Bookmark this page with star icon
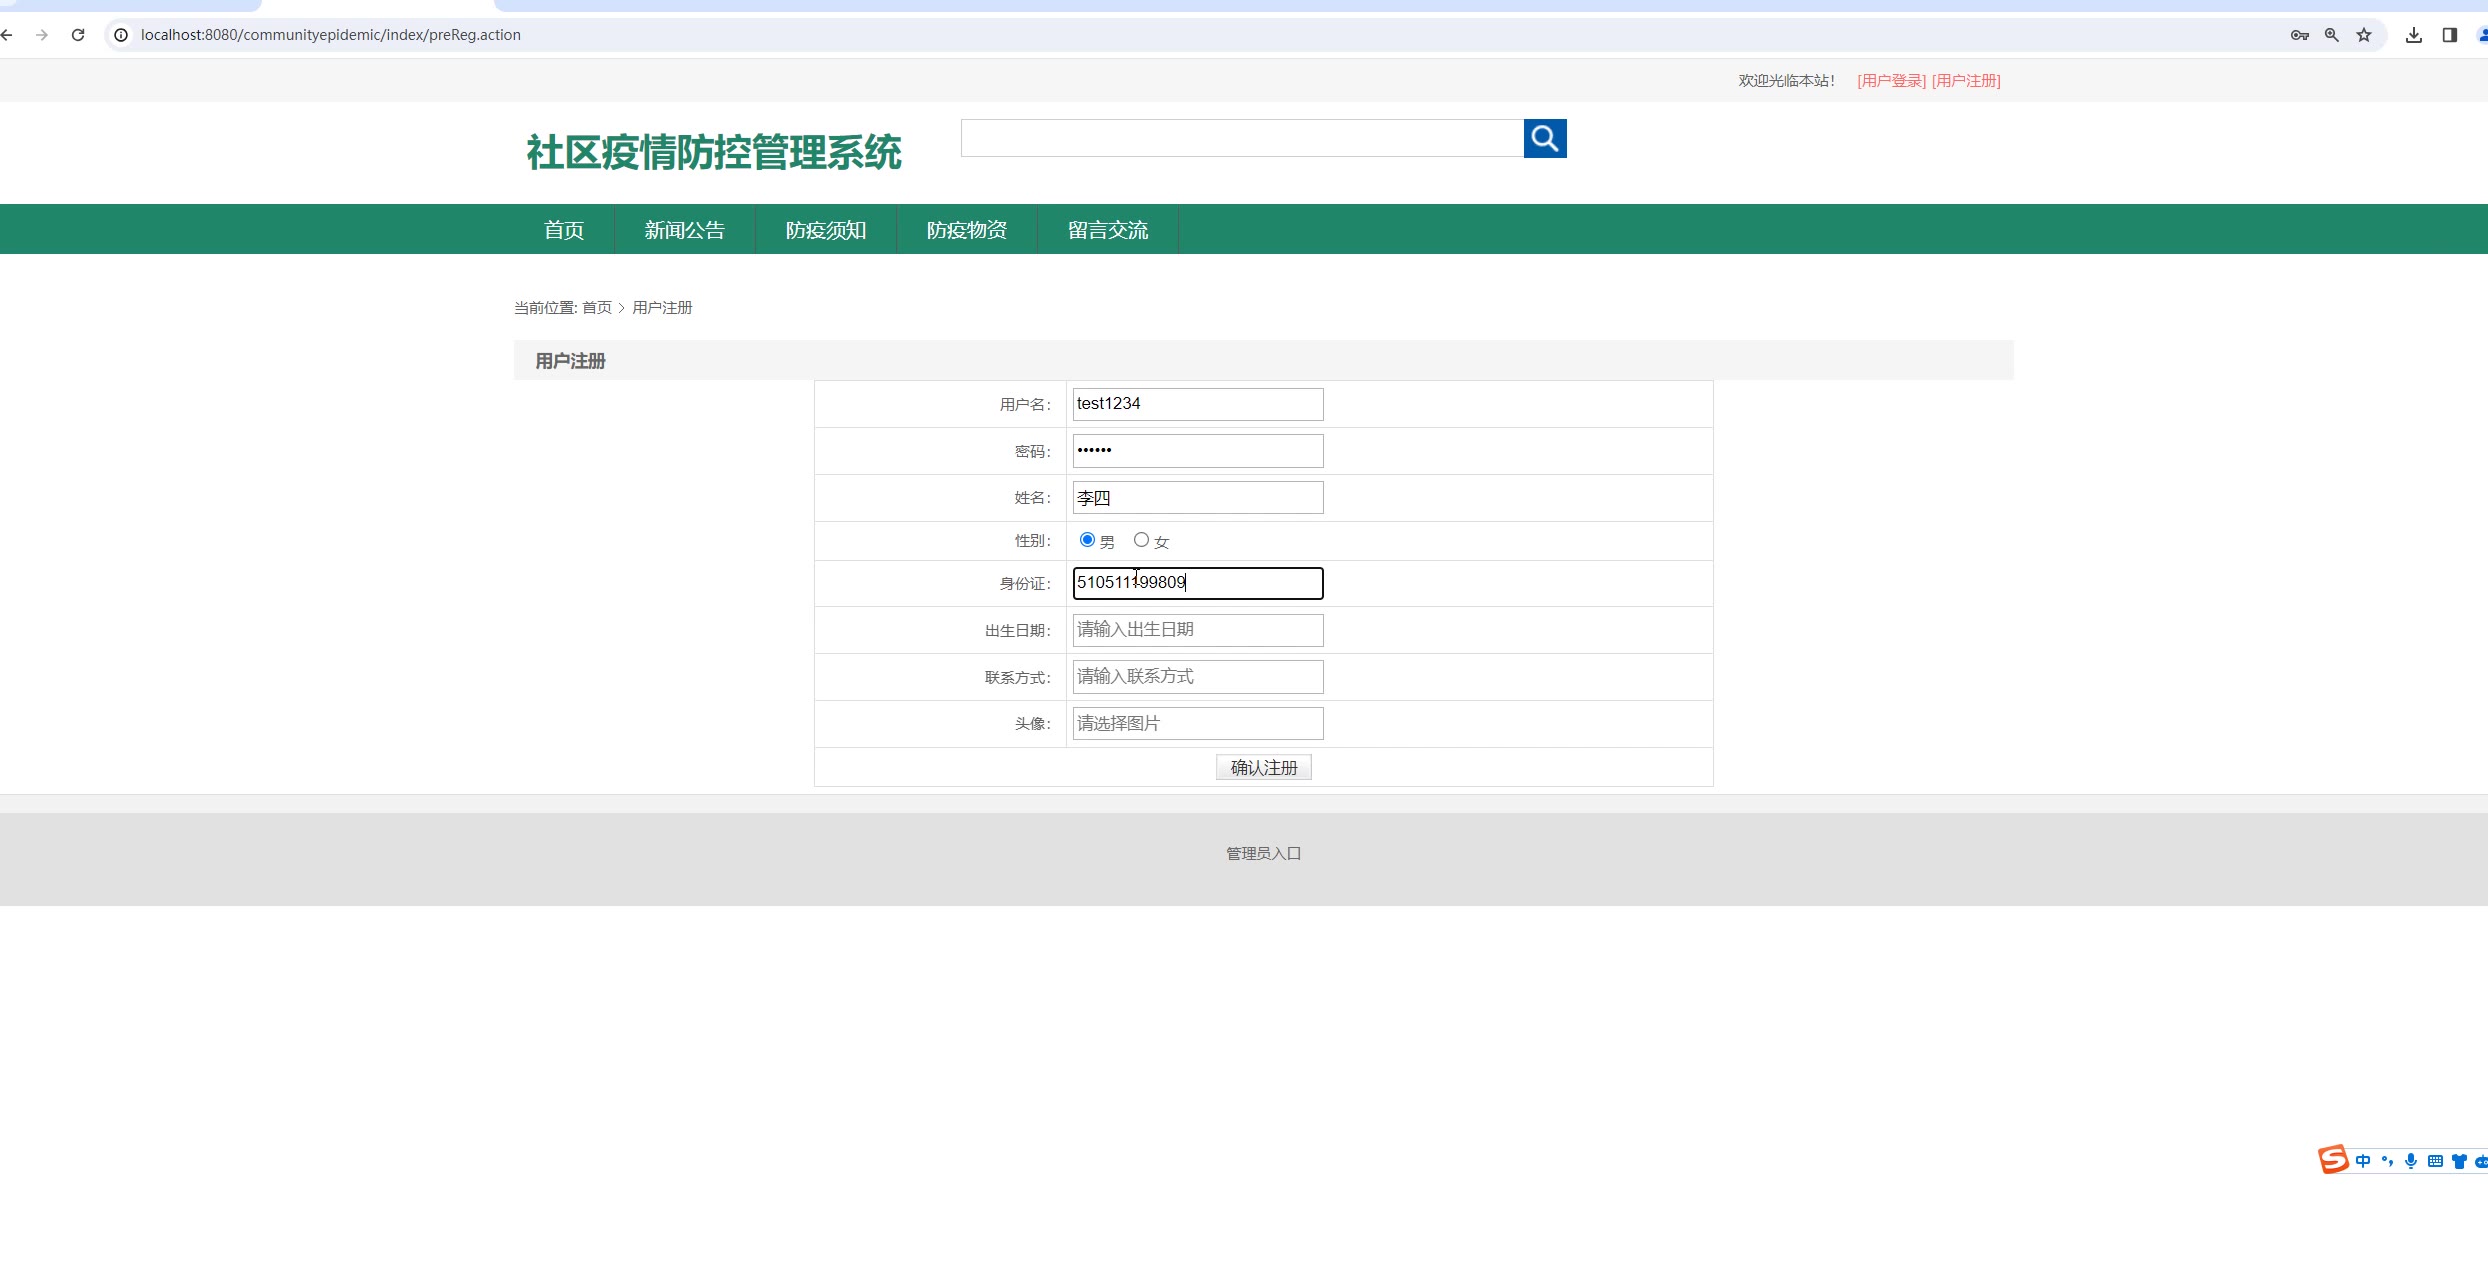The height and width of the screenshot is (1280, 2488). click(2364, 35)
